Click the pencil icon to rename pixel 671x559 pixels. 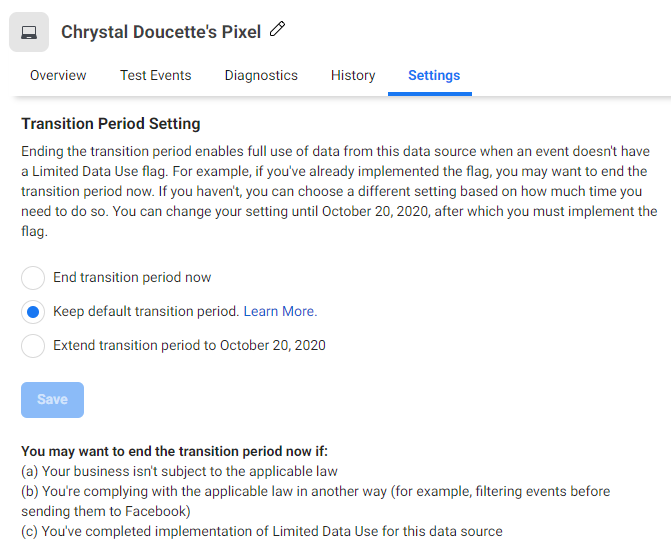point(277,31)
